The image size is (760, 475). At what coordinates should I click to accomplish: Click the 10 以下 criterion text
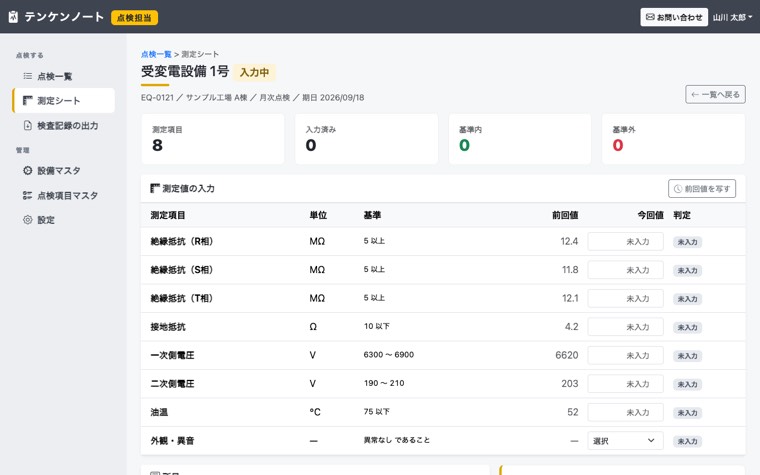[377, 326]
